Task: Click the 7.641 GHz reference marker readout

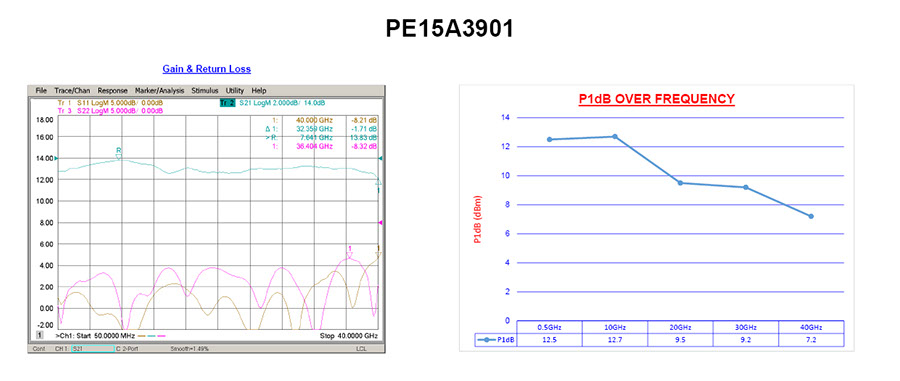Action: [315, 138]
